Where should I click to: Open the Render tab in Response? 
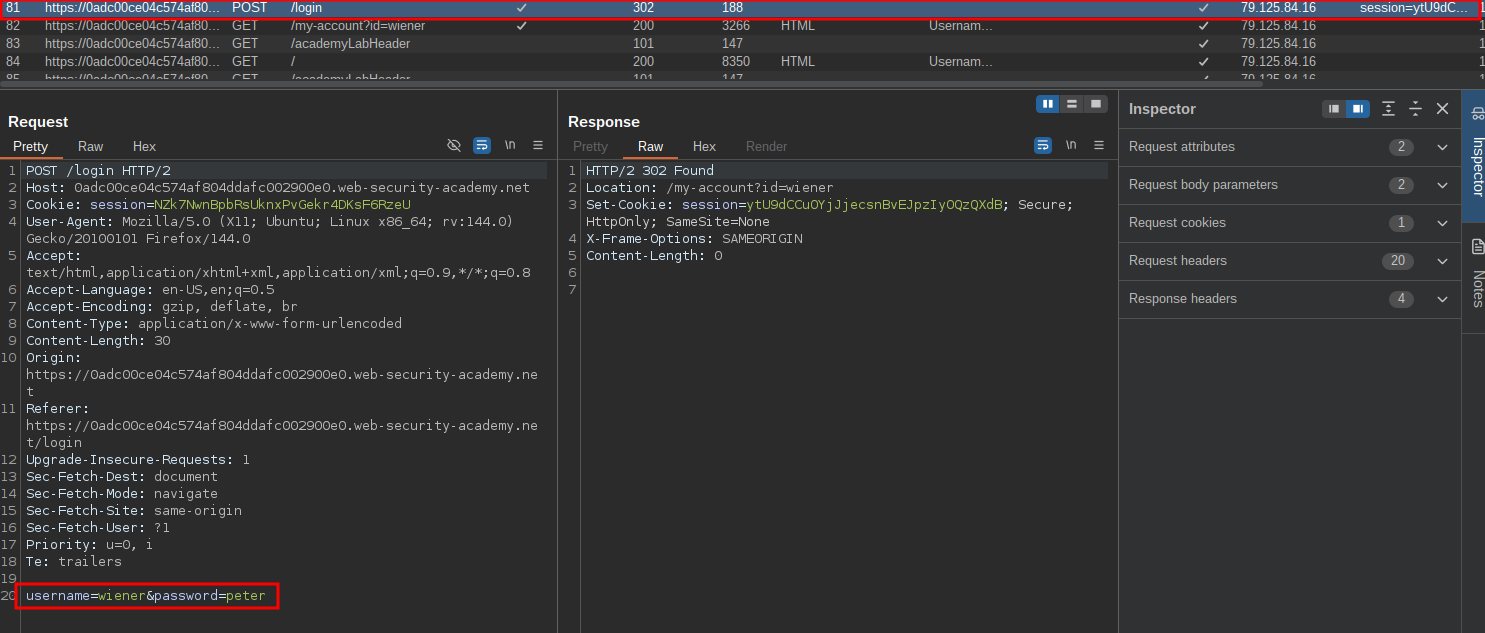pyautogui.click(x=766, y=146)
